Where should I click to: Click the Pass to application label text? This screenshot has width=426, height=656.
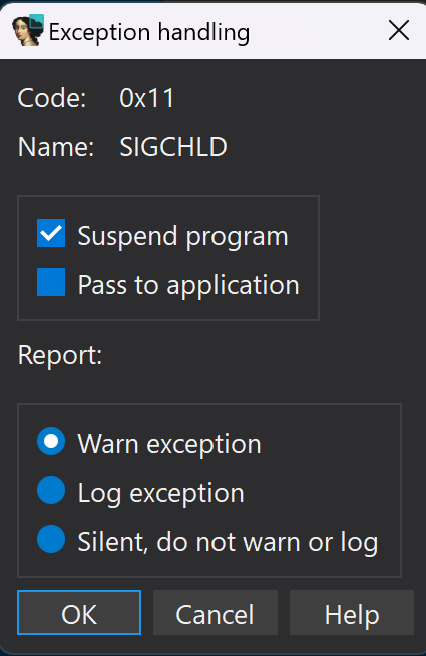tap(189, 285)
